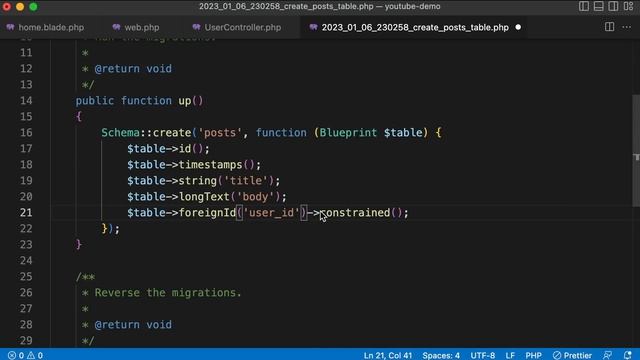The width and height of the screenshot is (640, 360).
Task: Click 'timestamps' on line 18
Action: point(211,164)
